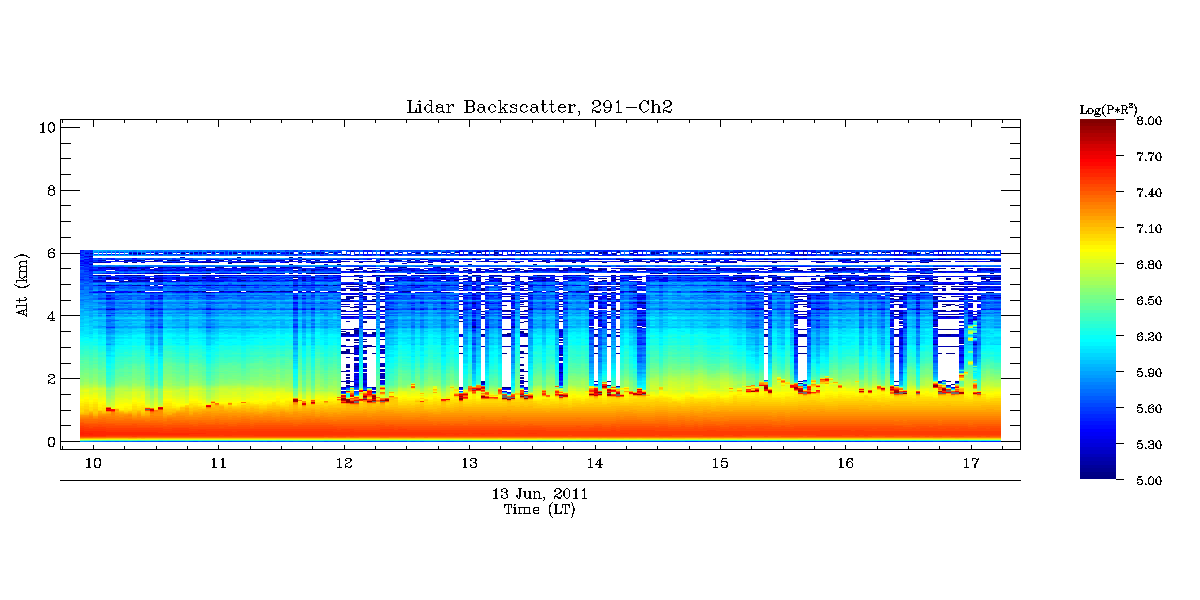Click the colorbar value 5.30

point(1149,445)
